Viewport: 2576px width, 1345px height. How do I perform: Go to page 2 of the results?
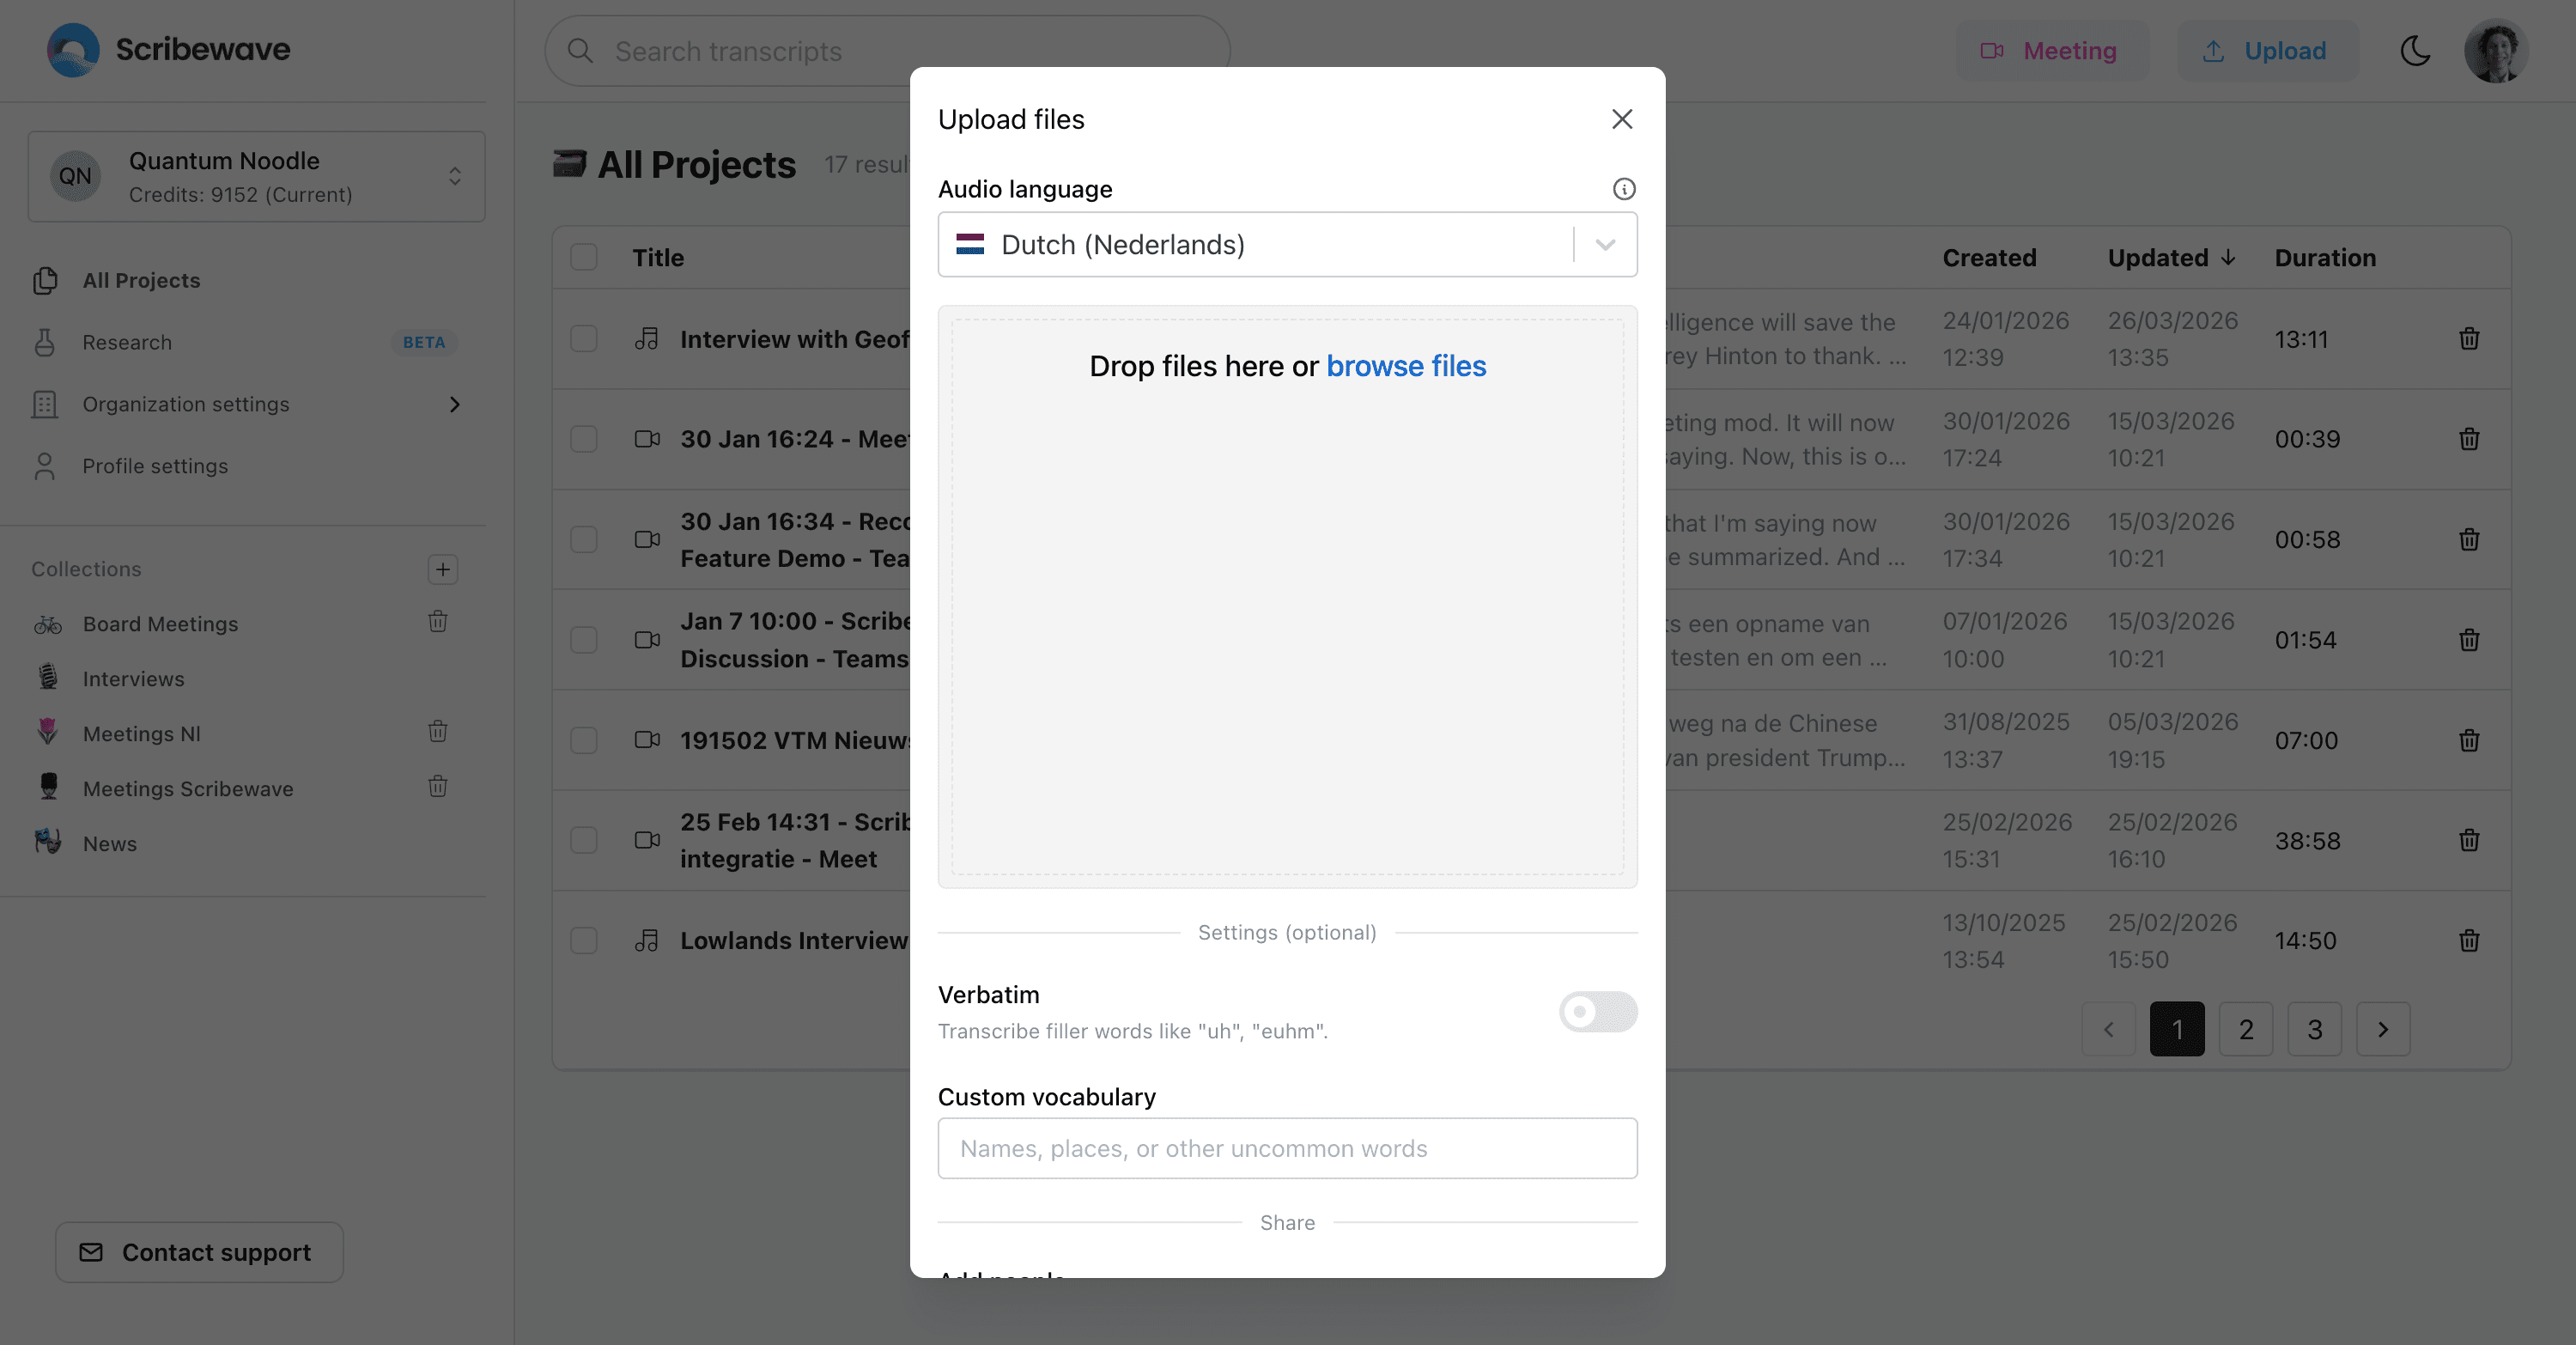click(2245, 1029)
